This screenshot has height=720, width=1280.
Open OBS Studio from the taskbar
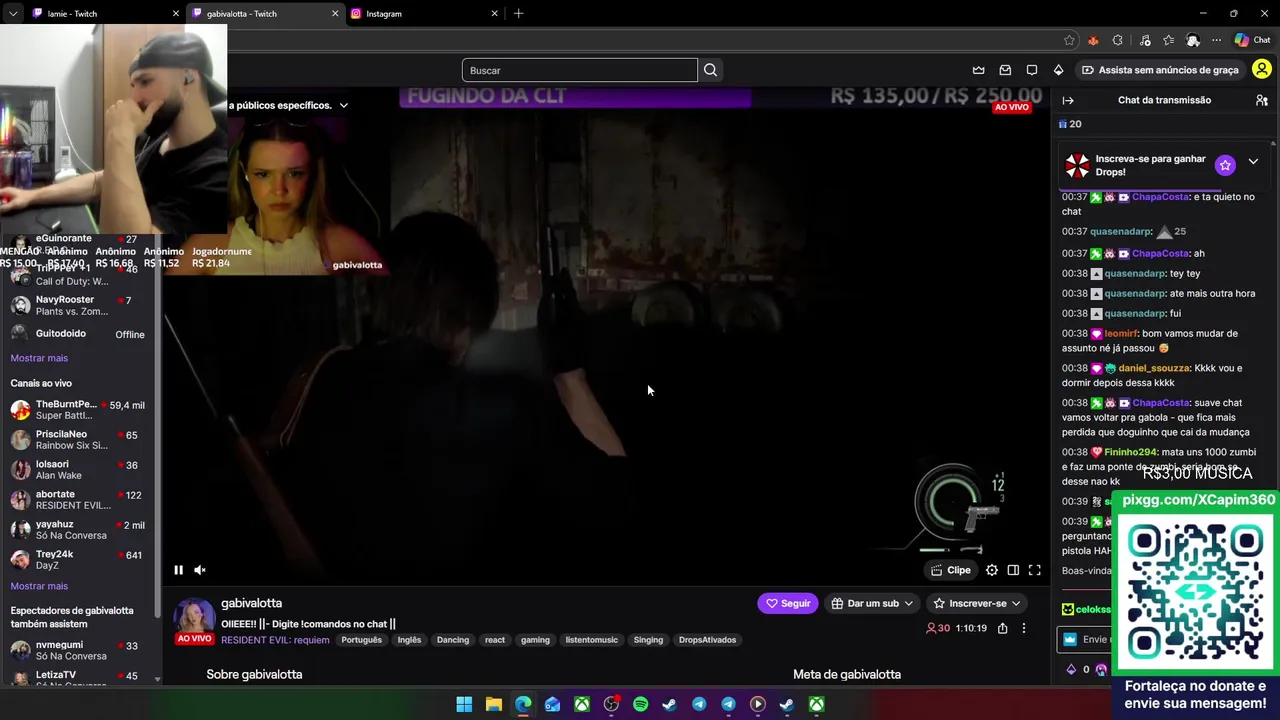[611, 705]
